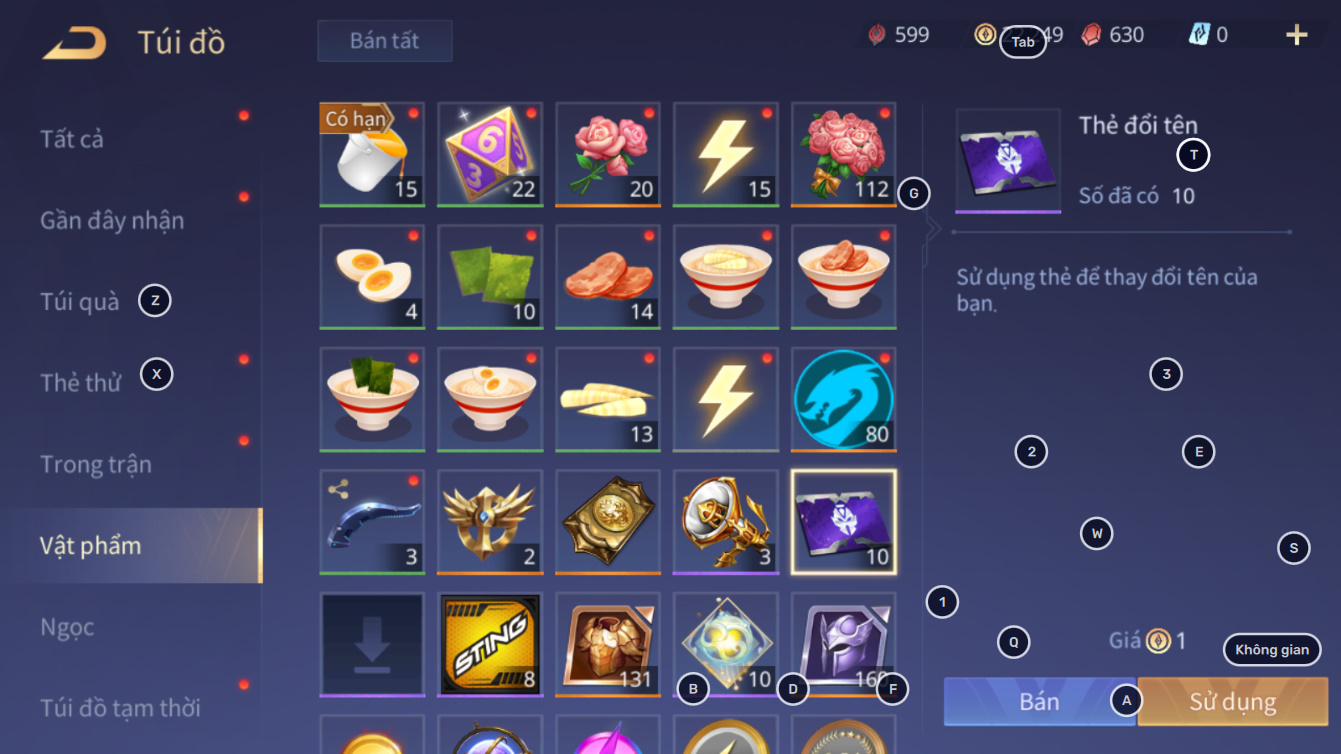The width and height of the screenshot is (1341, 754).
Task: Click the Thẻ đổi tên preview thumbnail
Action: pos(1008,160)
